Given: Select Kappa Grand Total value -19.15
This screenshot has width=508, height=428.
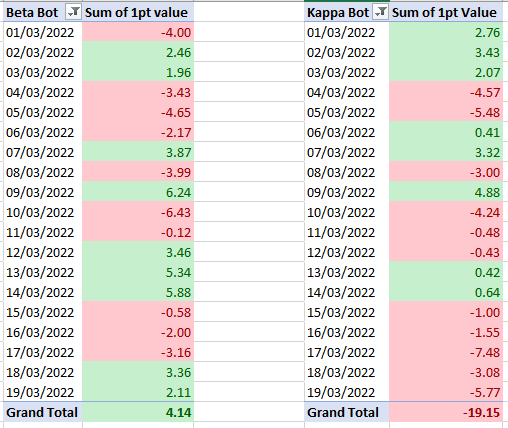Looking at the screenshot, I should [x=446, y=412].
